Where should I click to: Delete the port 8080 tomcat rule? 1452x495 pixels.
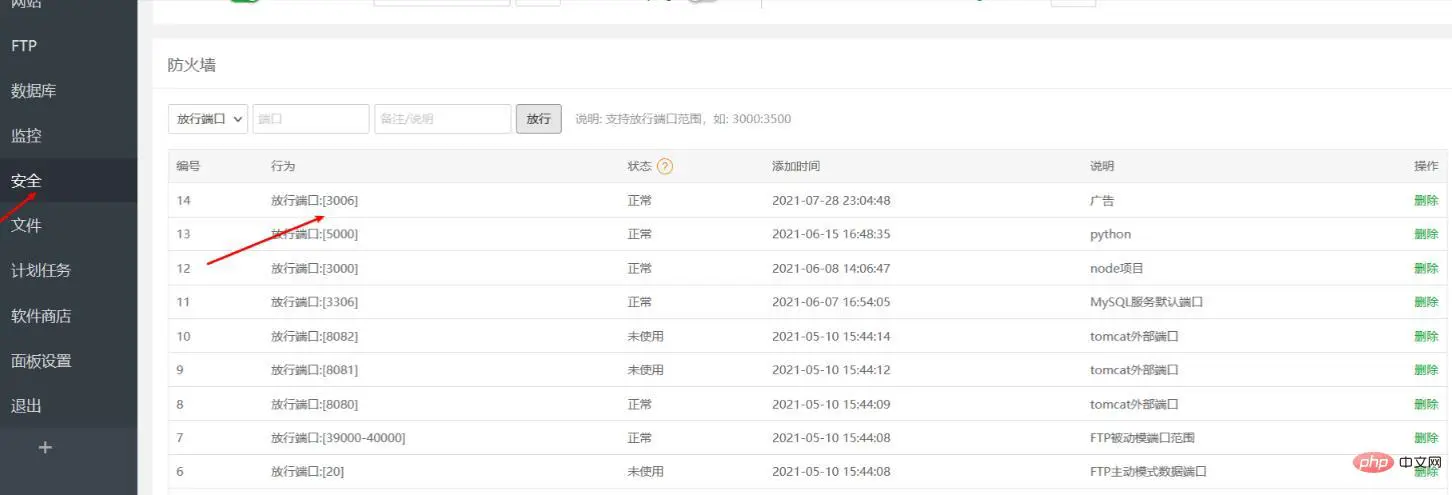(1426, 404)
